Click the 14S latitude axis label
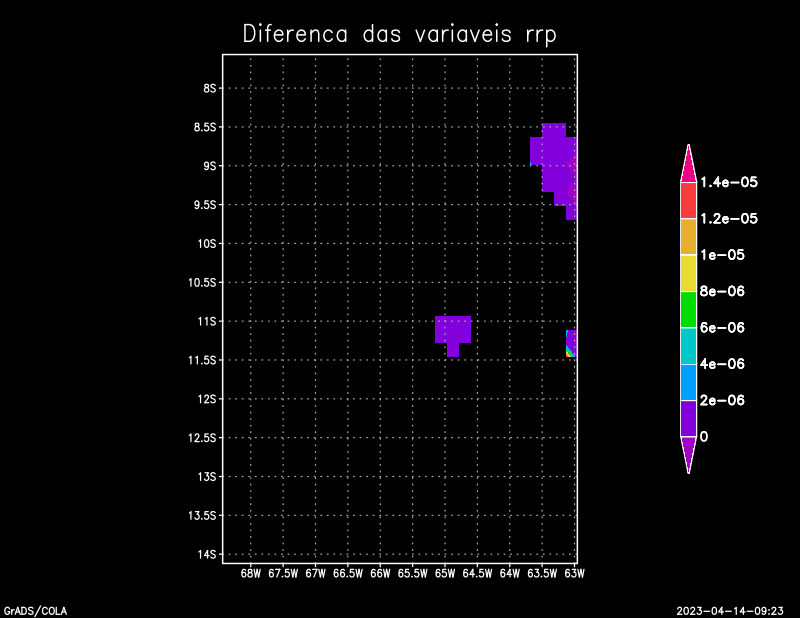This screenshot has width=800, height=618. [x=208, y=554]
